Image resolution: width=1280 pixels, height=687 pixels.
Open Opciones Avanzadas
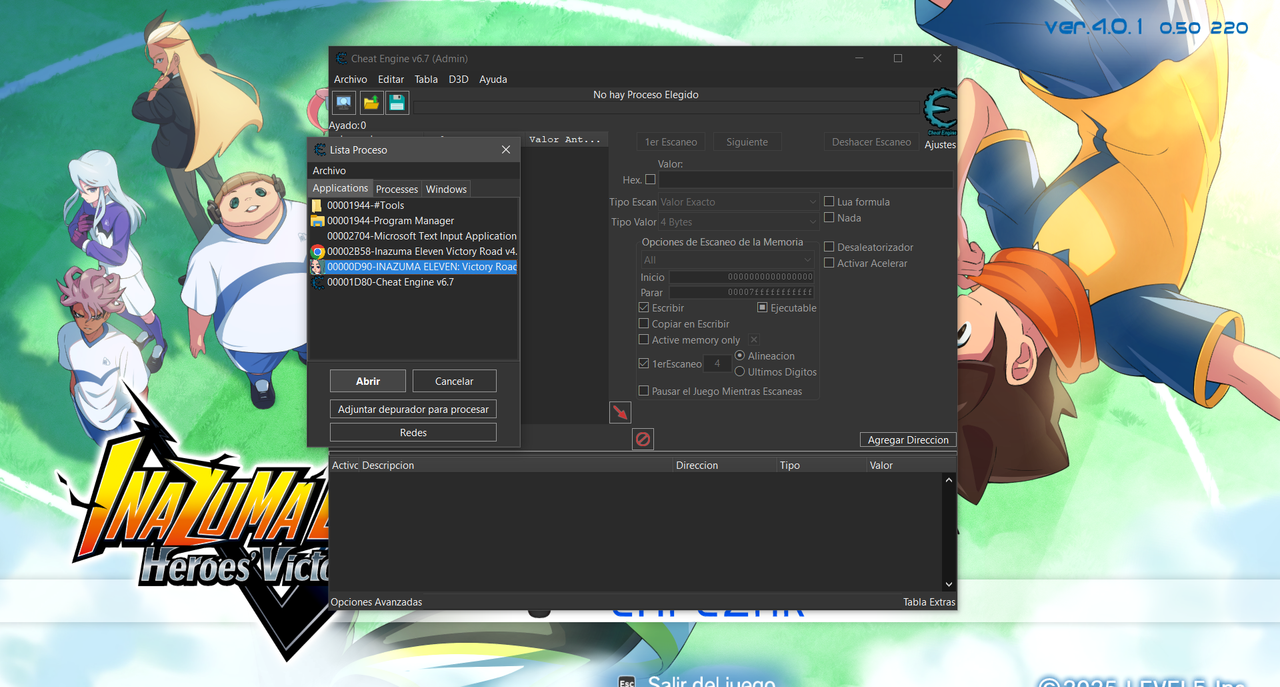(376, 602)
